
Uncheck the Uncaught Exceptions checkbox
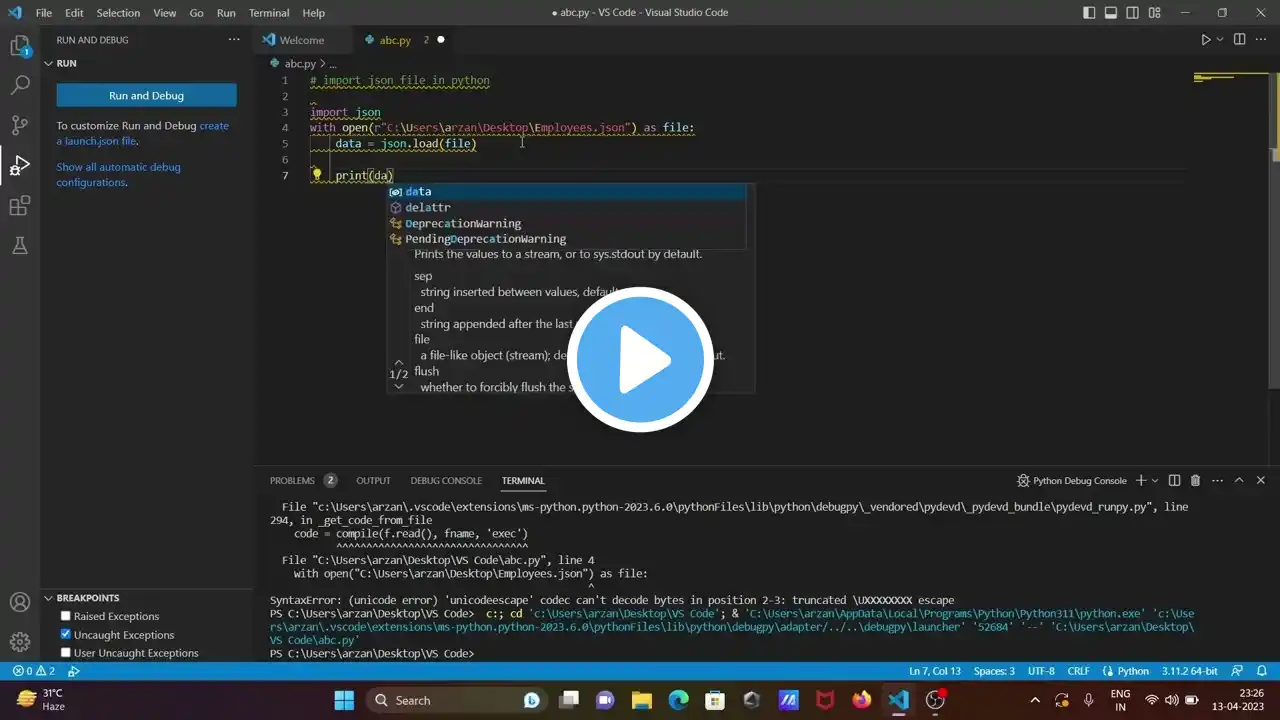pyautogui.click(x=66, y=635)
